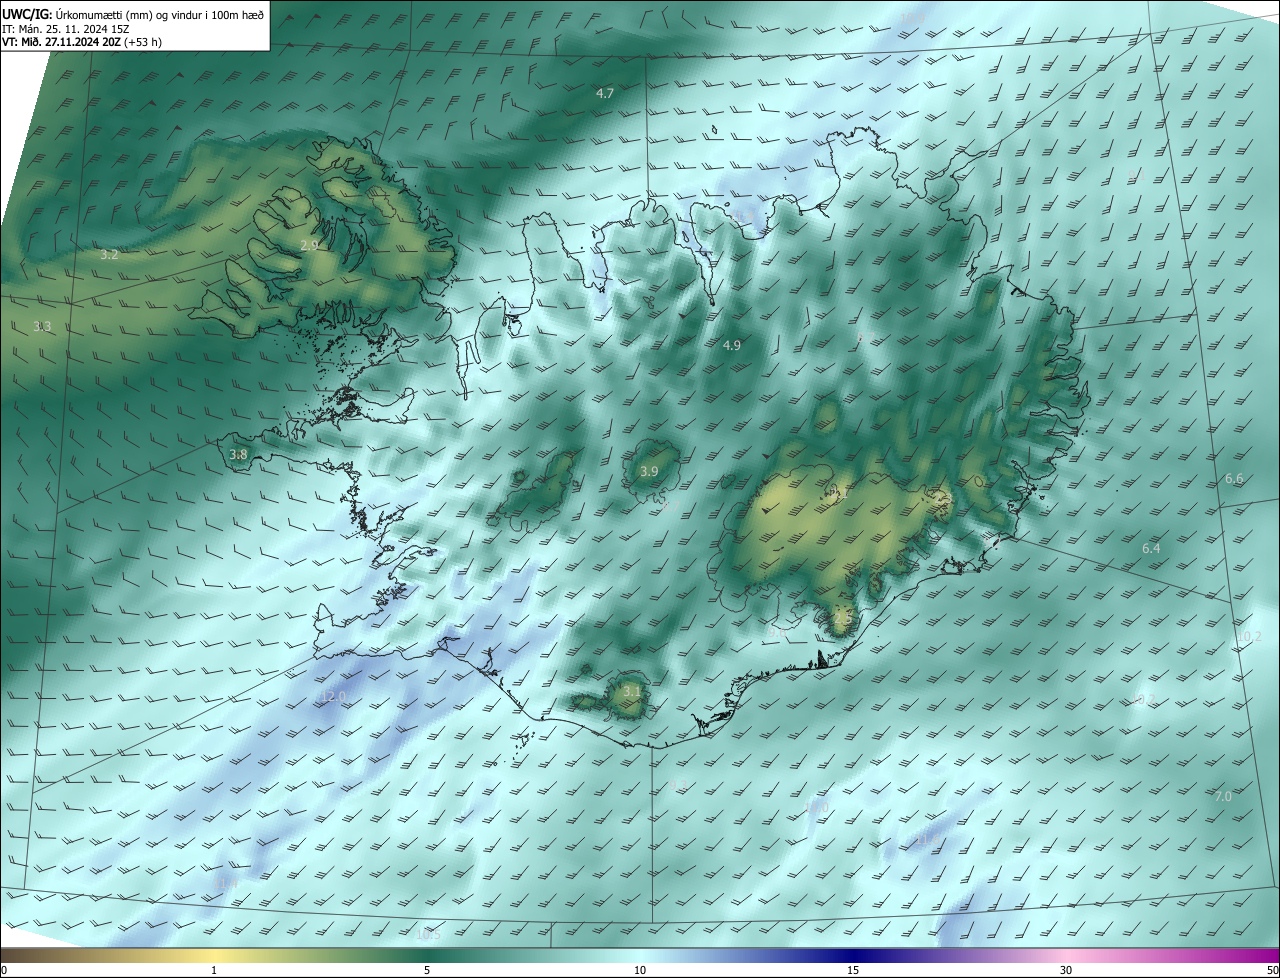Viewport: 1280px width, 978px height.
Task: Click the 4.7 value label north of Iceland
Action: point(604,93)
